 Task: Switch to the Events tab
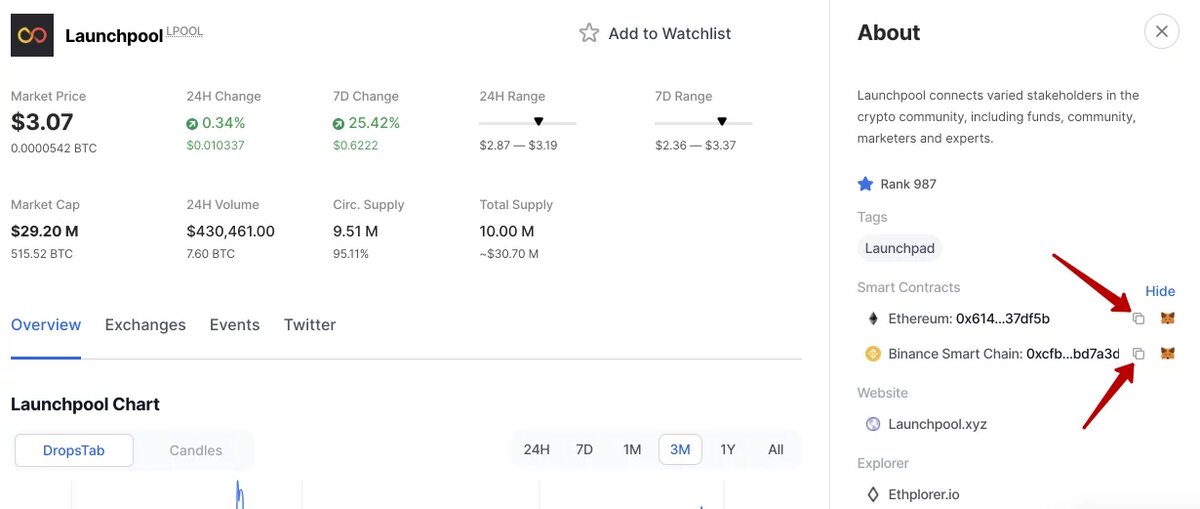click(x=235, y=325)
